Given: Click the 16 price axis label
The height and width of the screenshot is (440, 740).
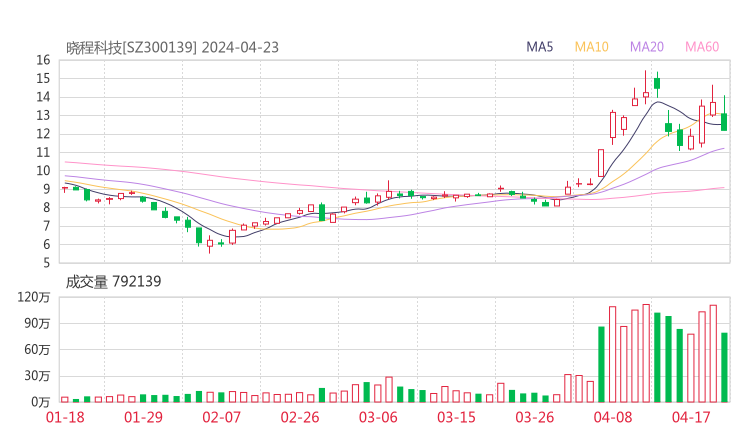Looking at the screenshot, I should click(43, 60).
